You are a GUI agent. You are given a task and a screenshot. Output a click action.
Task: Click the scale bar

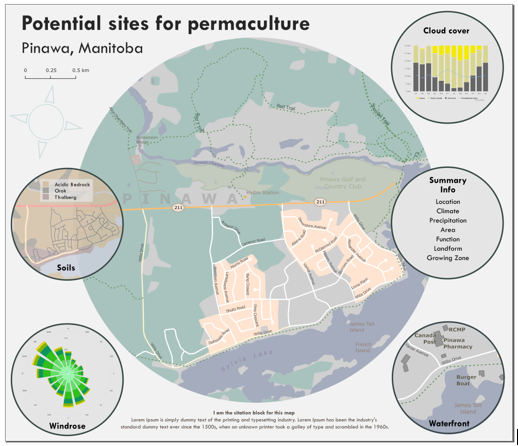pyautogui.click(x=50, y=77)
